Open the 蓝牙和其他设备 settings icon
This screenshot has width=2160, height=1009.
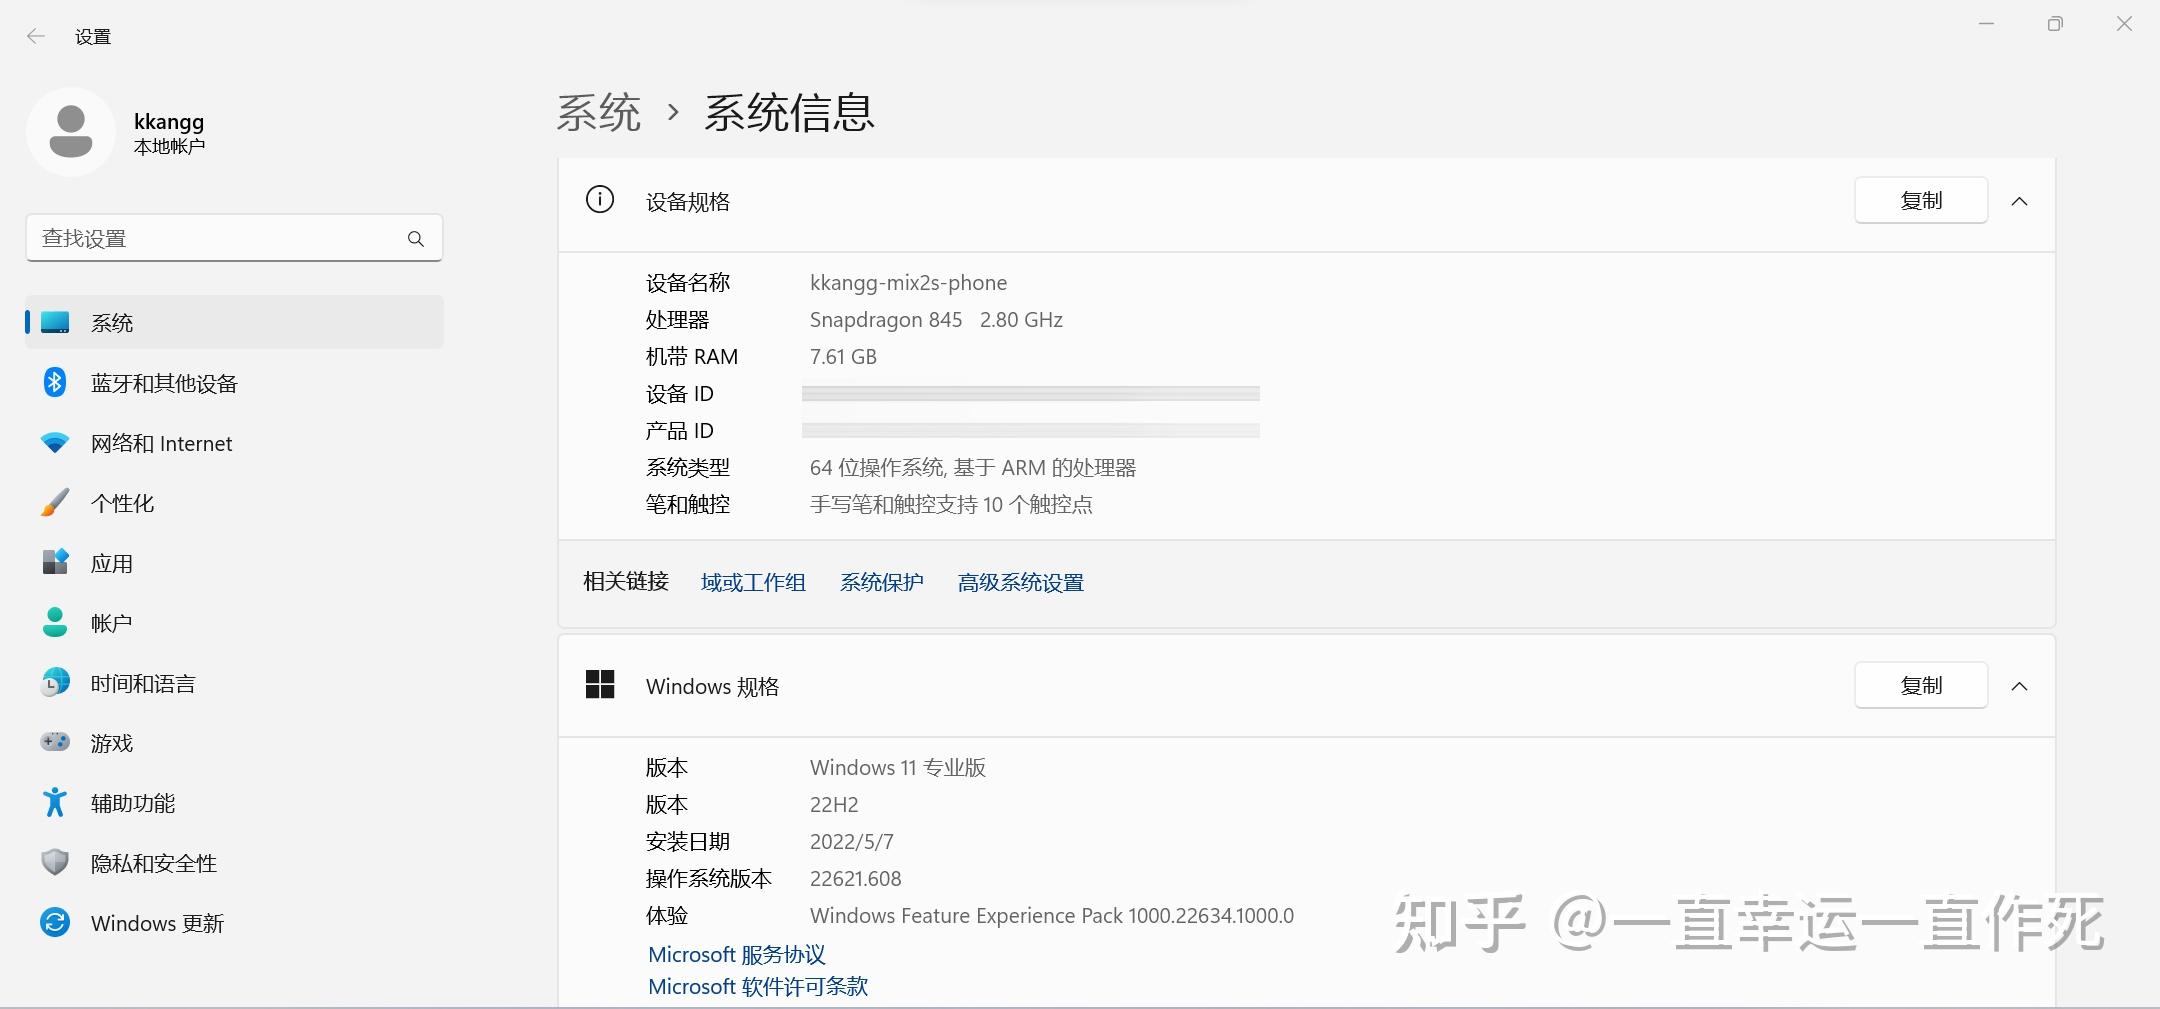point(55,382)
